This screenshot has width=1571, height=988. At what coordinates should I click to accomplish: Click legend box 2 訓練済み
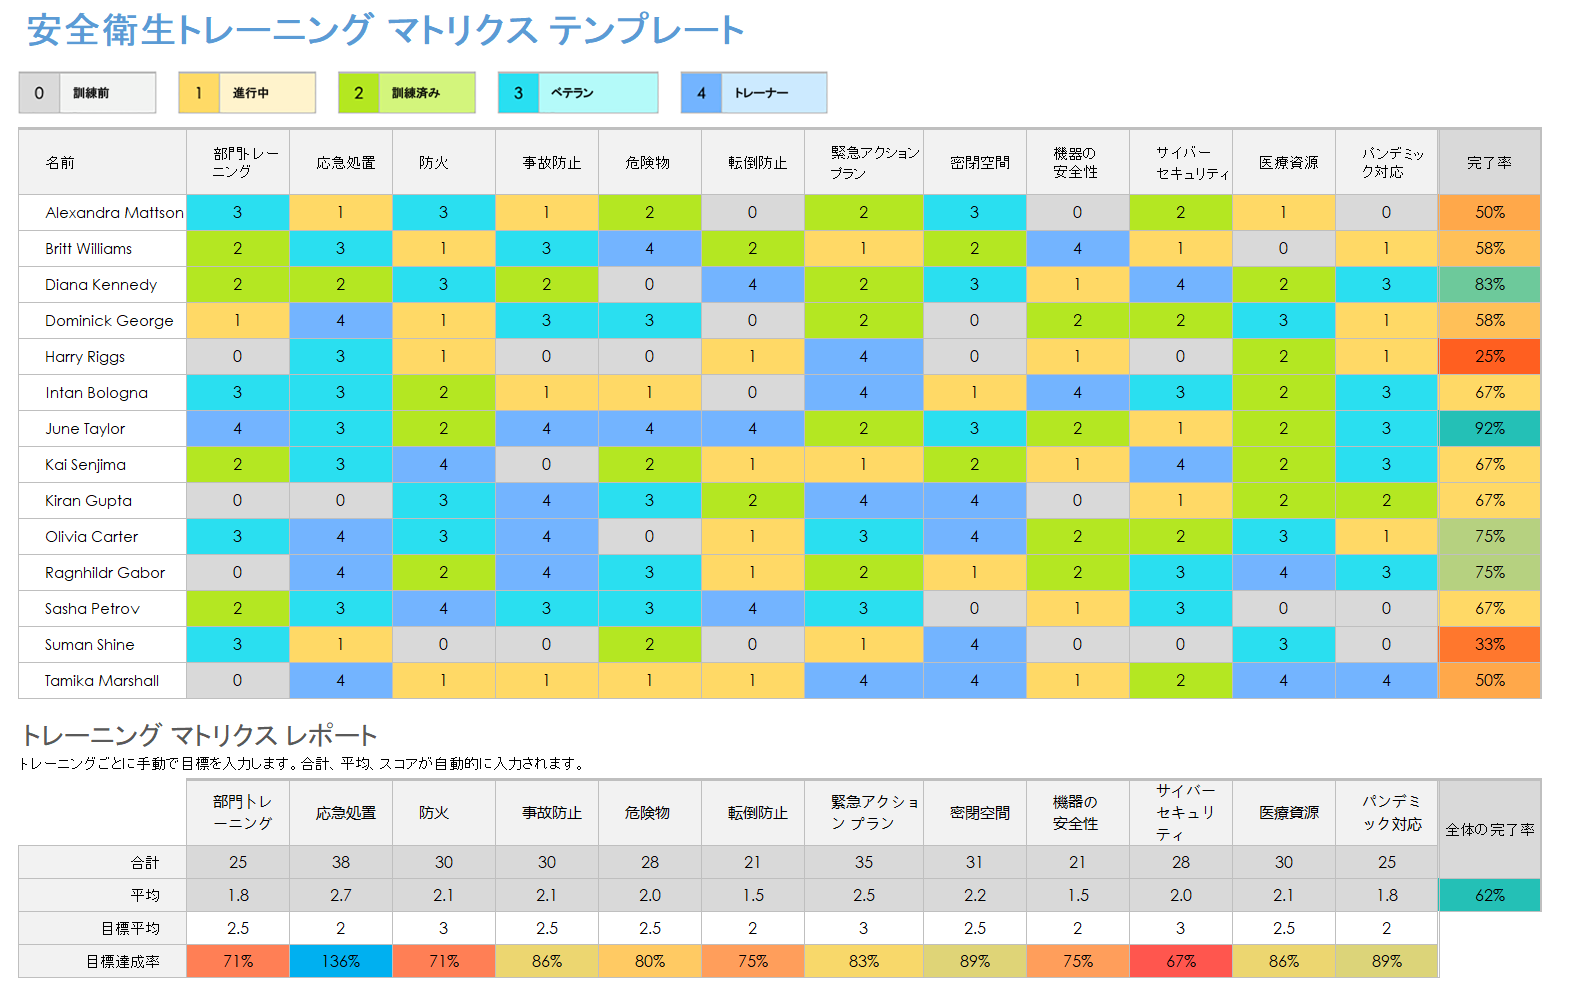pos(407,93)
